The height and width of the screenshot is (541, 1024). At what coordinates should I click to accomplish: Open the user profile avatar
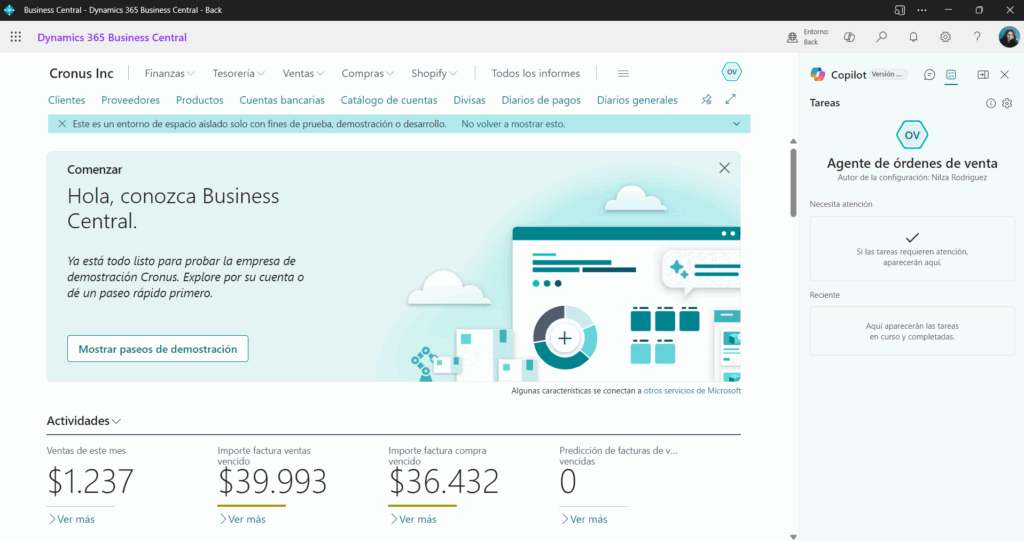pos(1009,37)
